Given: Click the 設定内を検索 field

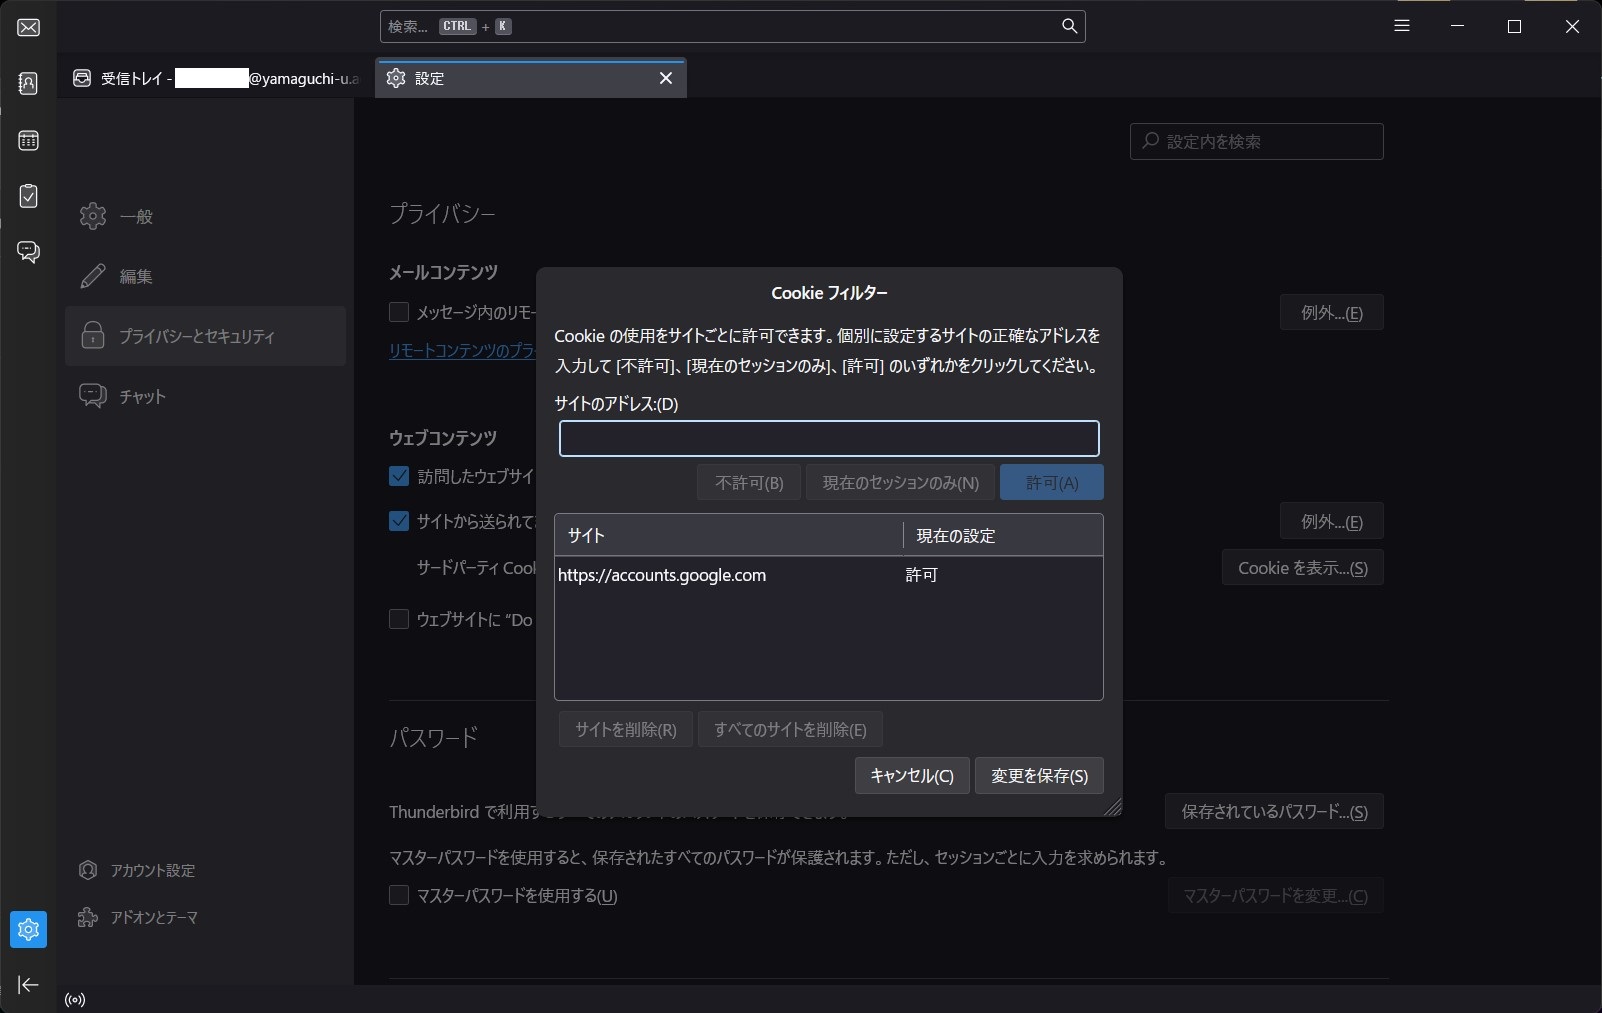Looking at the screenshot, I should click(x=1257, y=141).
